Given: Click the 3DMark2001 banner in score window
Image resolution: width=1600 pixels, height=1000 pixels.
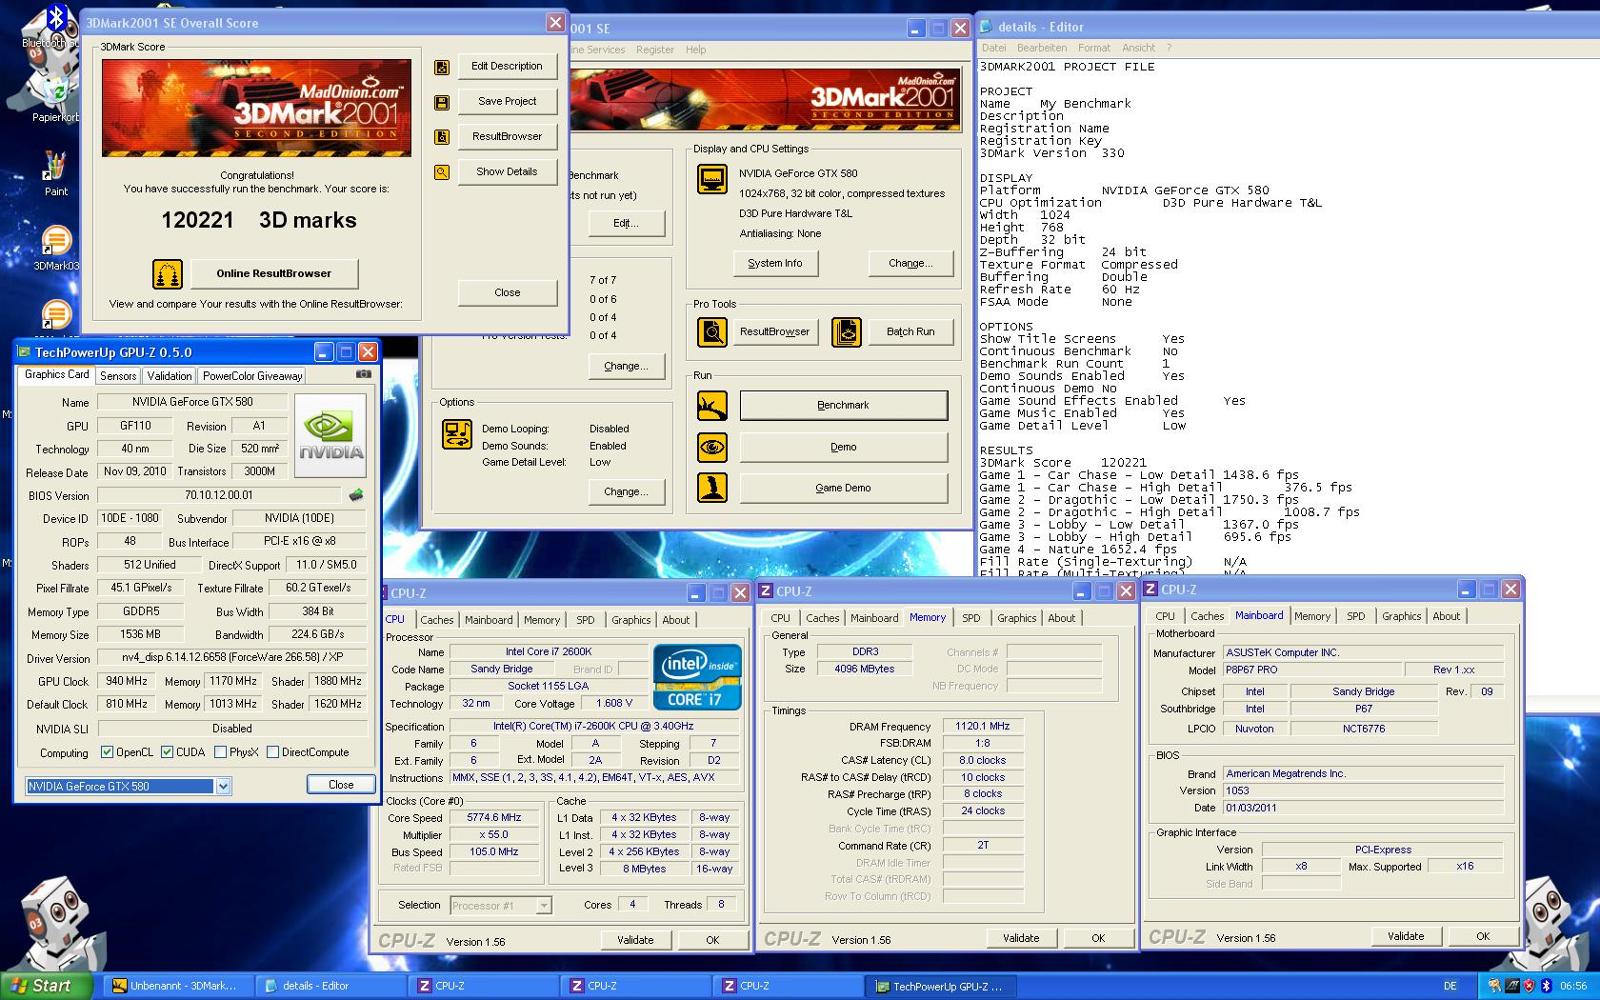Looking at the screenshot, I should coord(257,108).
